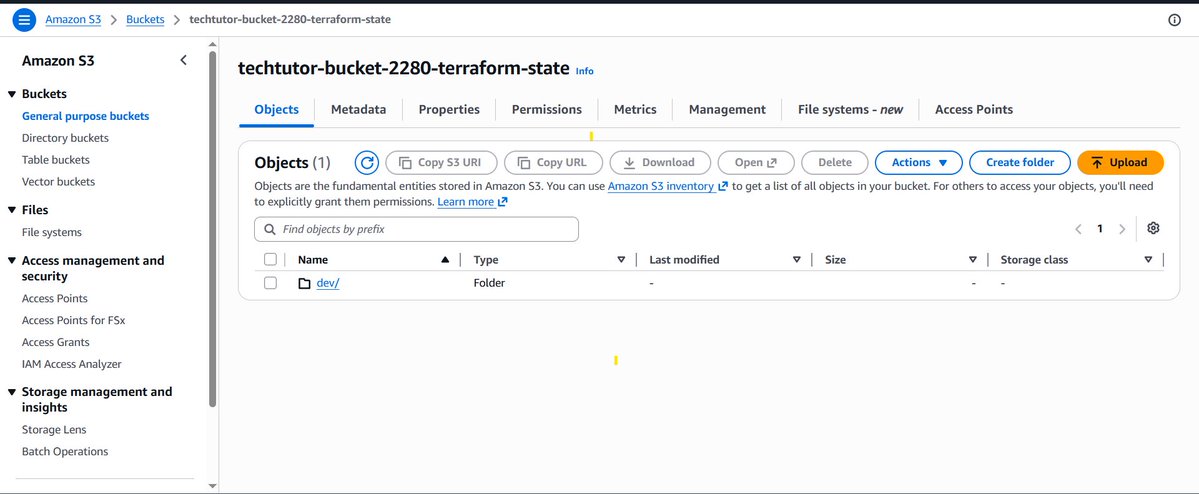This screenshot has height=494, width=1199.
Task: Open the dev/ folder link
Action: coord(328,283)
